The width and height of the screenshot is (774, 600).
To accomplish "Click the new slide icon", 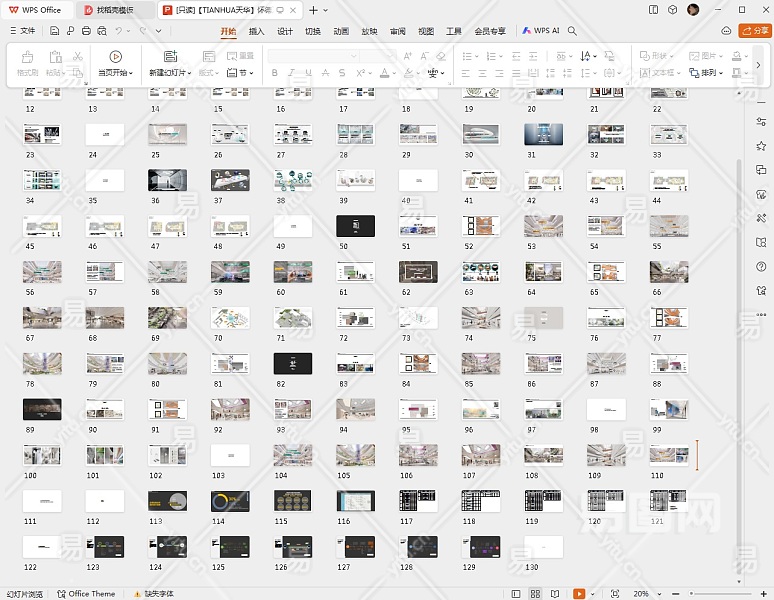I will tap(169, 57).
